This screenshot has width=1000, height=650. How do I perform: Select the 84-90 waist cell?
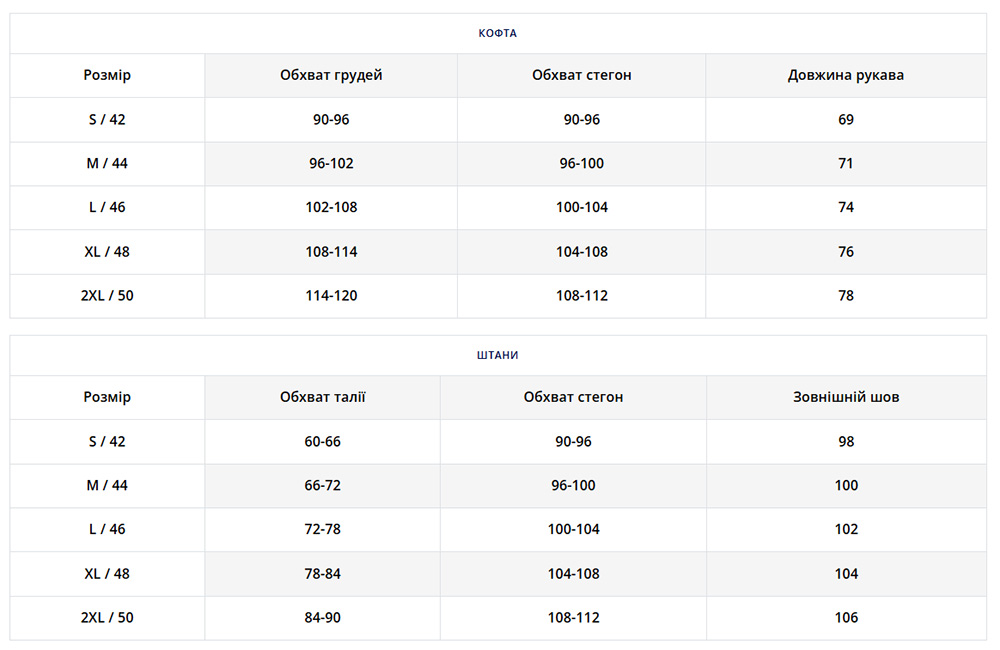323,617
